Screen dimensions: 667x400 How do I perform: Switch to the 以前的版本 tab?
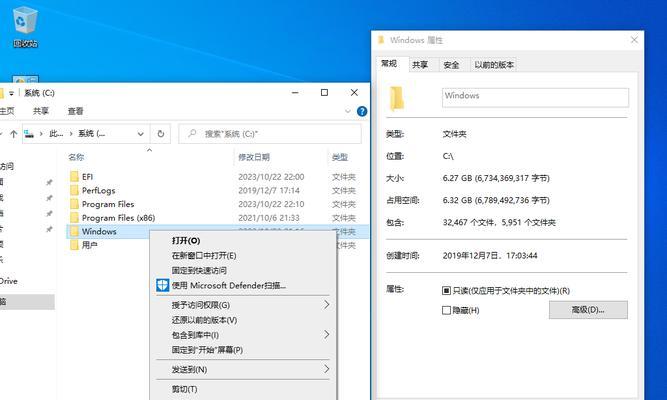pos(494,65)
